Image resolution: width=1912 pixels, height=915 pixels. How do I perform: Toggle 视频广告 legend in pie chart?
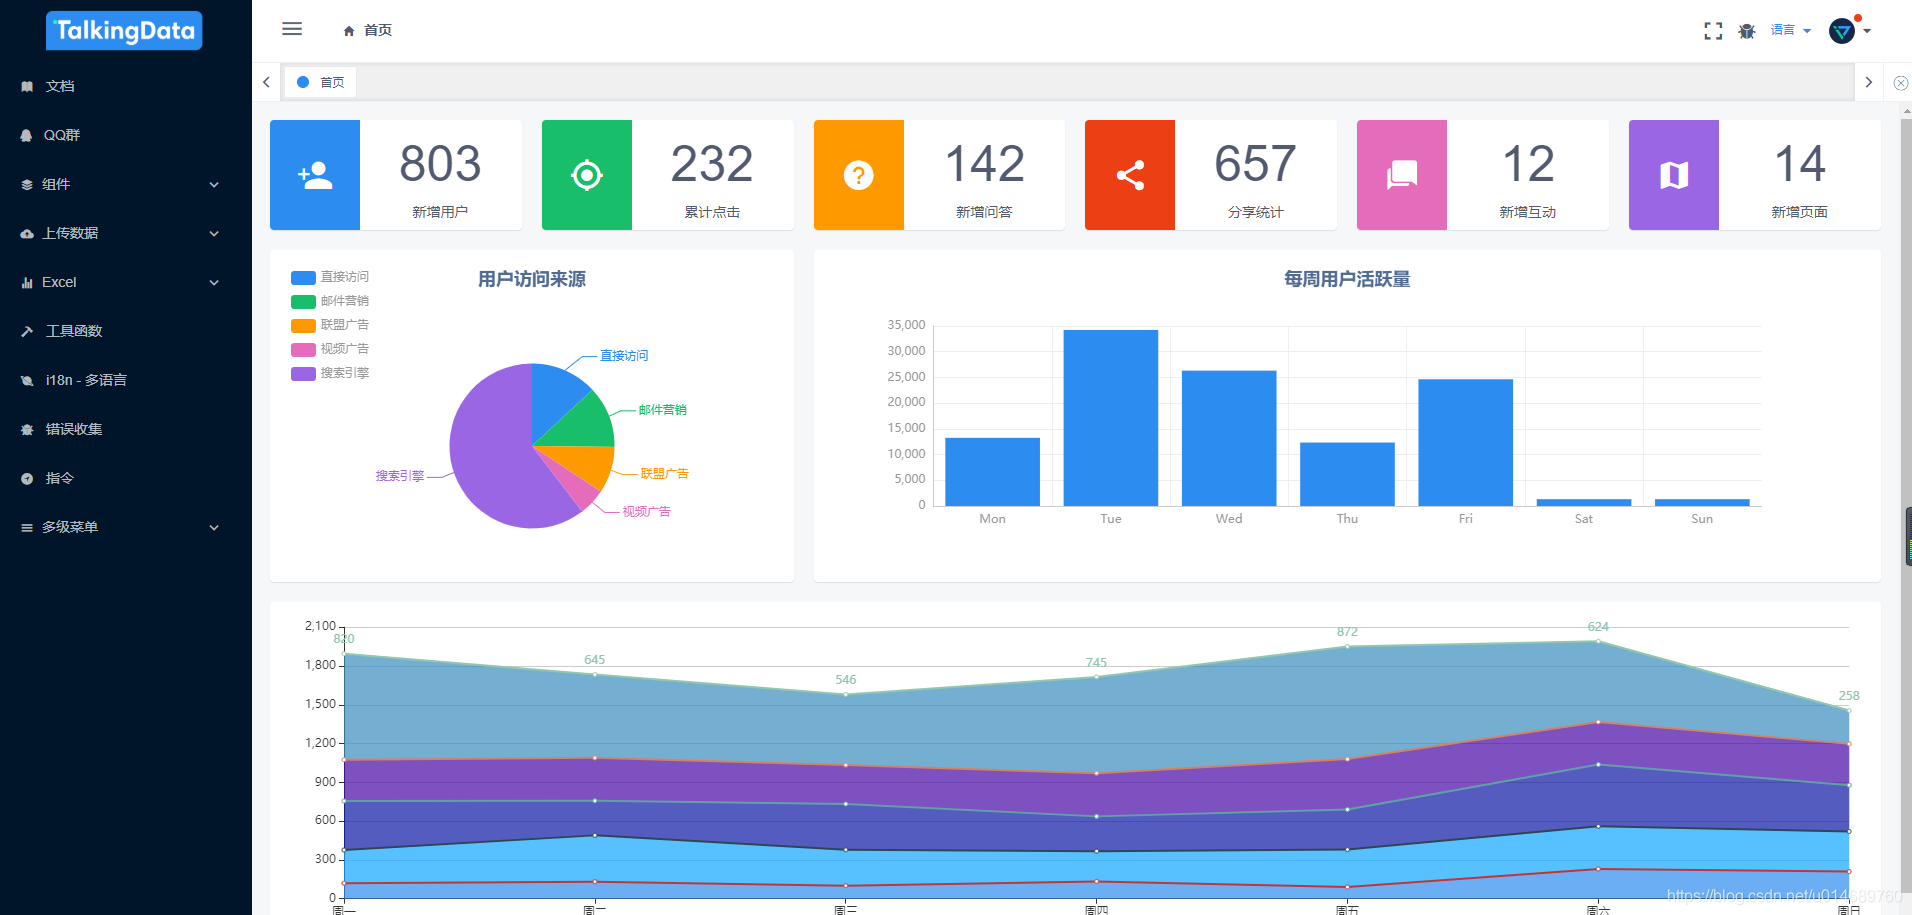(330, 349)
